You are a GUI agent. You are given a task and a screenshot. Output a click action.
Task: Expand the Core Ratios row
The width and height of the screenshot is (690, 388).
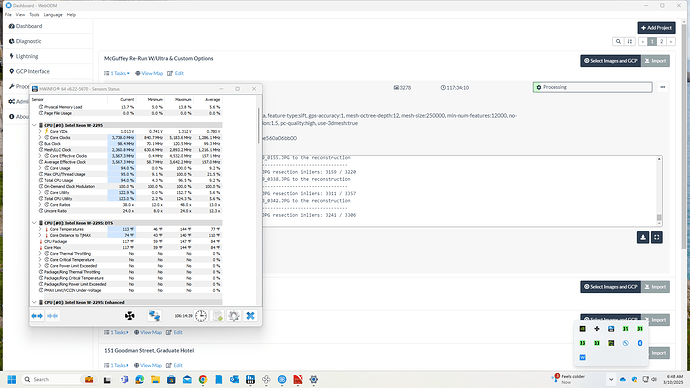(x=40, y=205)
